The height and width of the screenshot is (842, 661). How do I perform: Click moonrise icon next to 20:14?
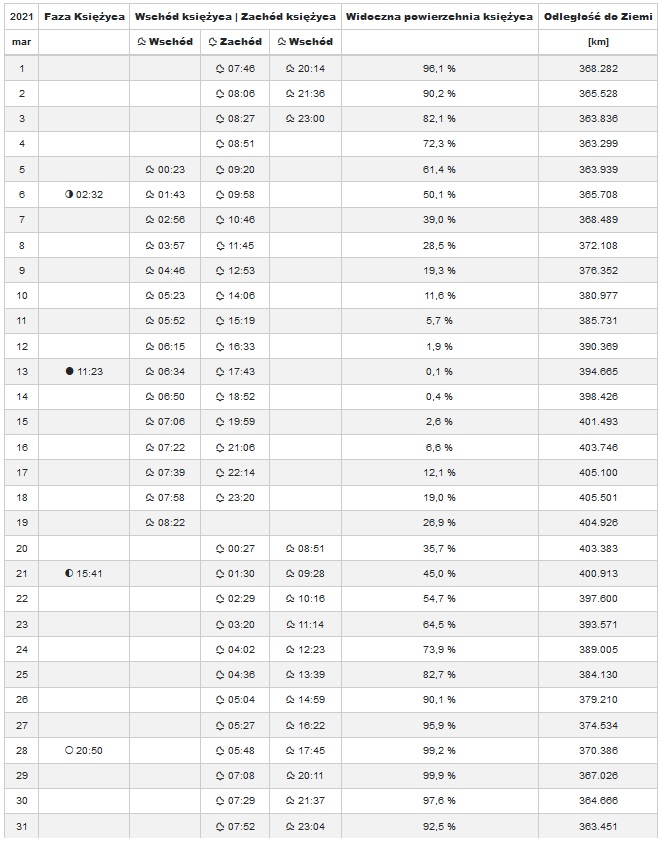(x=290, y=69)
